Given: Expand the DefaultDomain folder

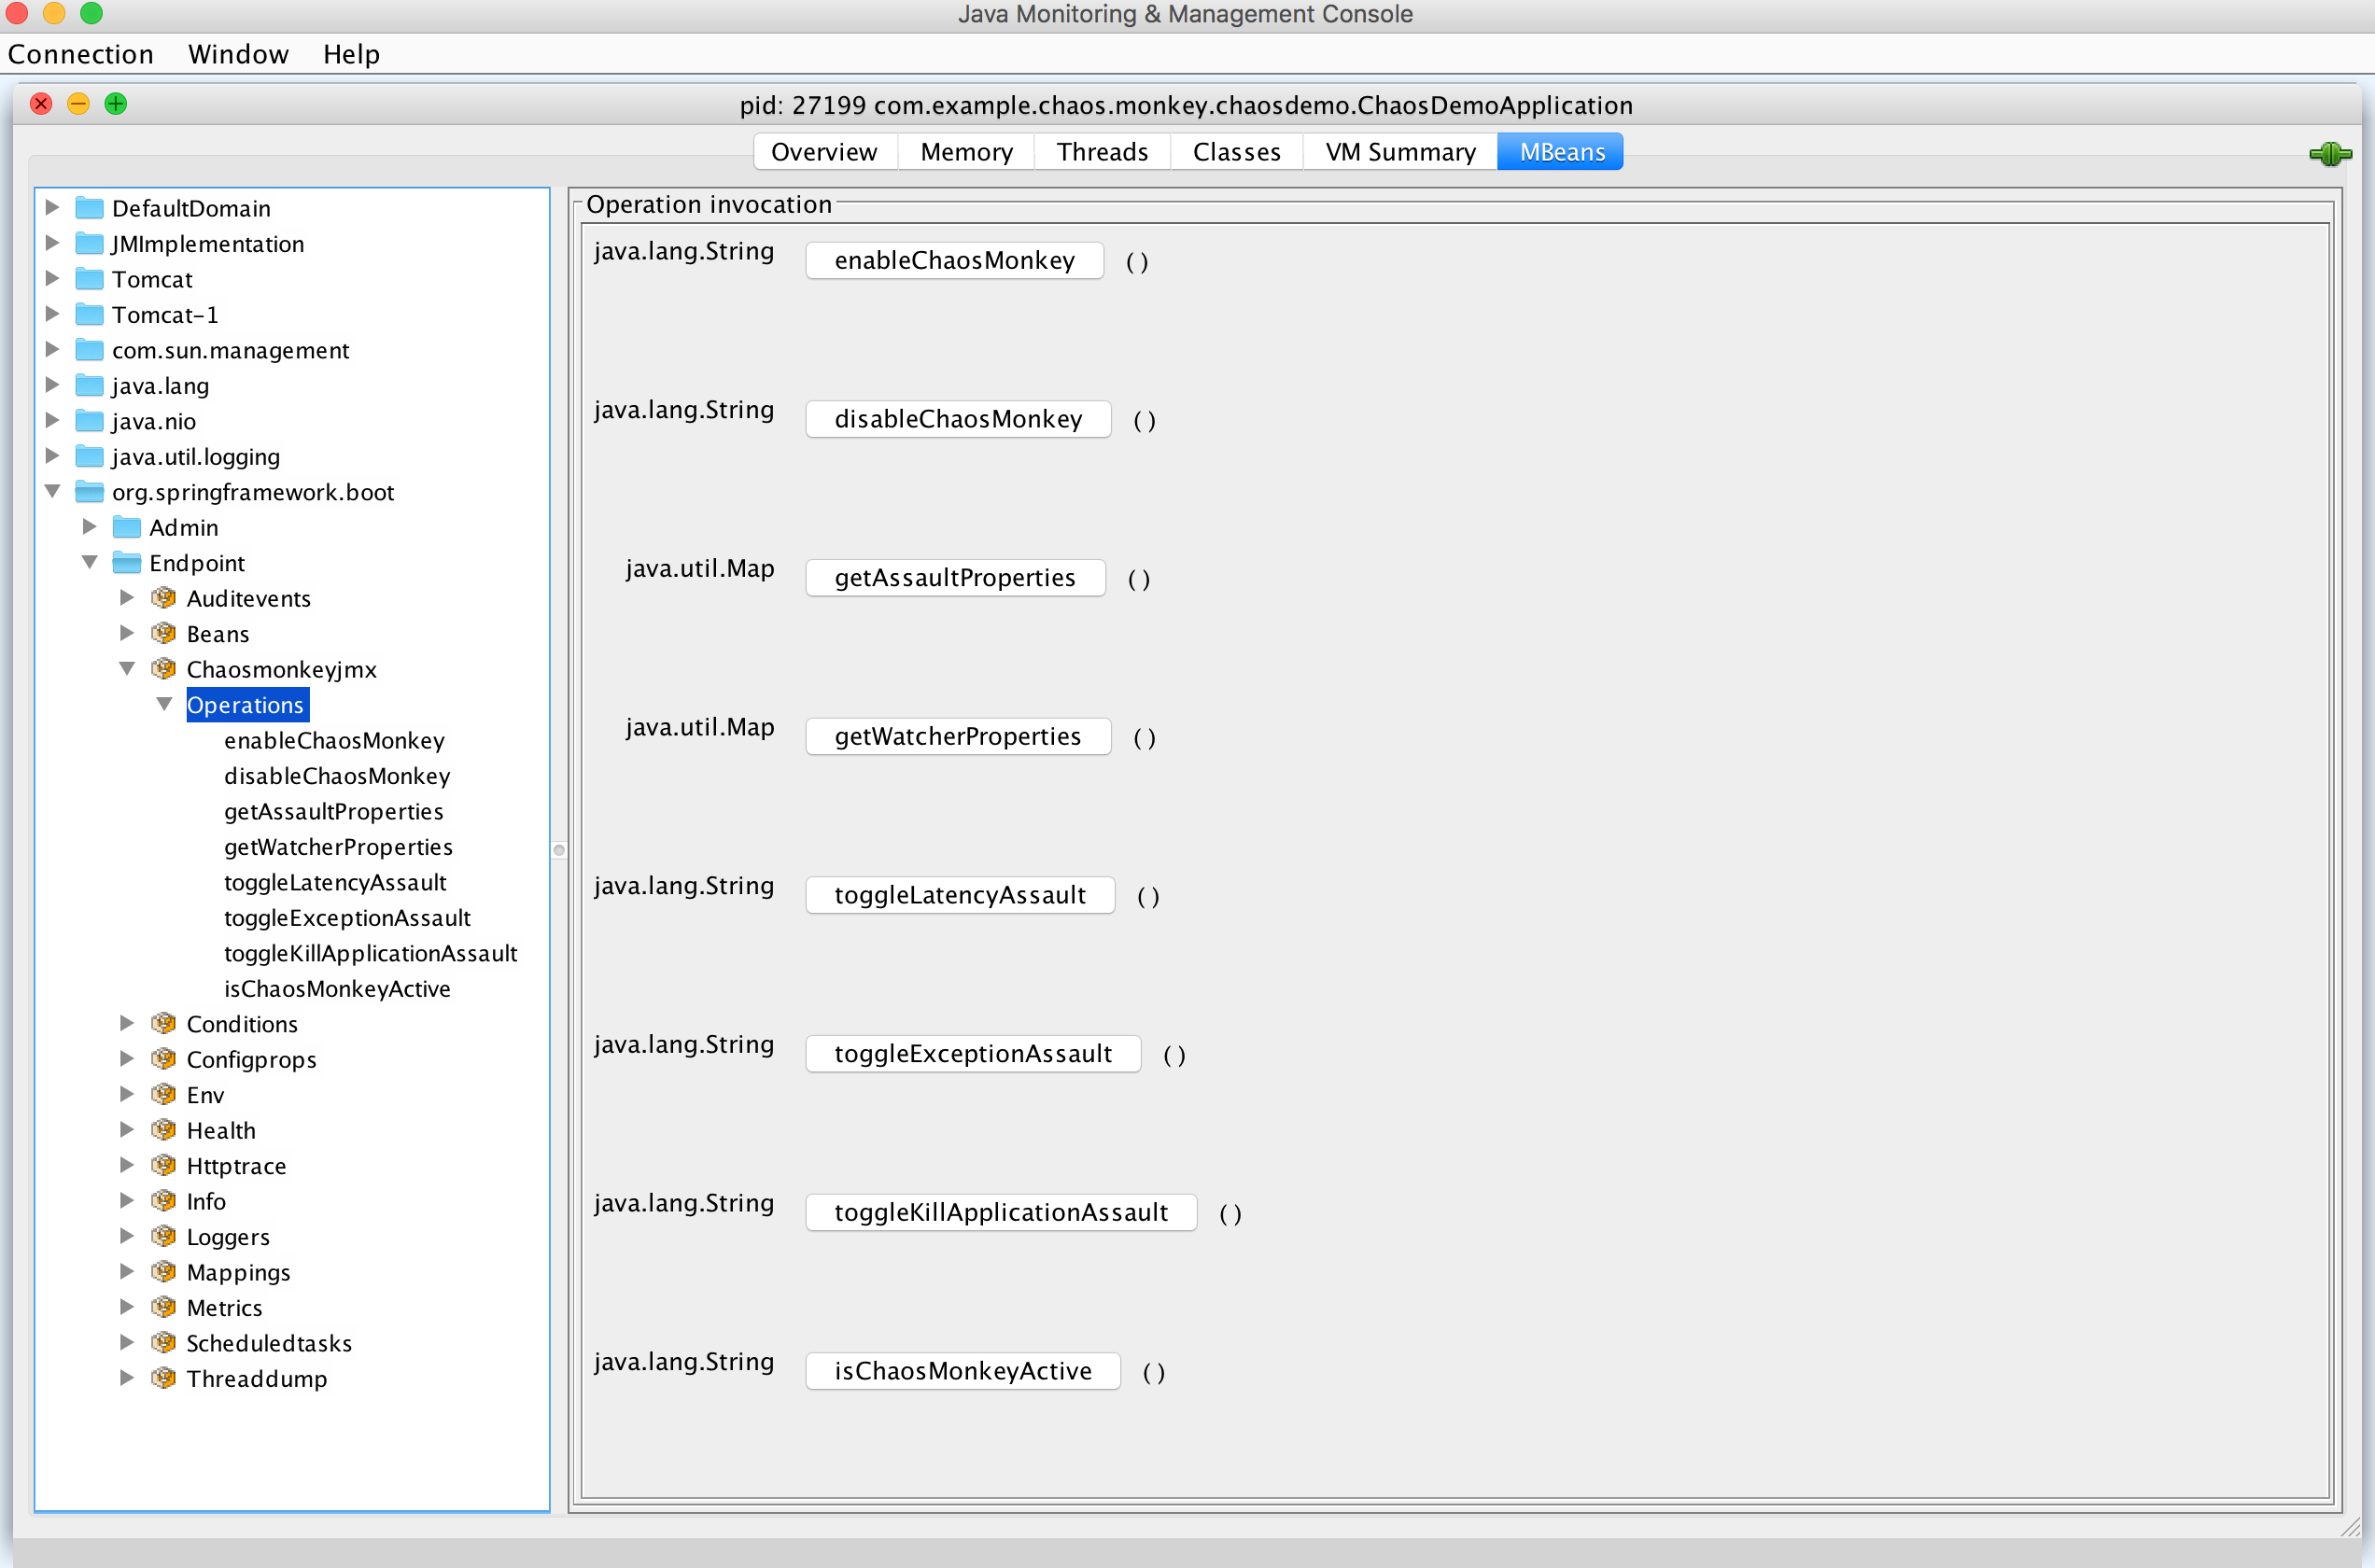Looking at the screenshot, I should click(53, 207).
